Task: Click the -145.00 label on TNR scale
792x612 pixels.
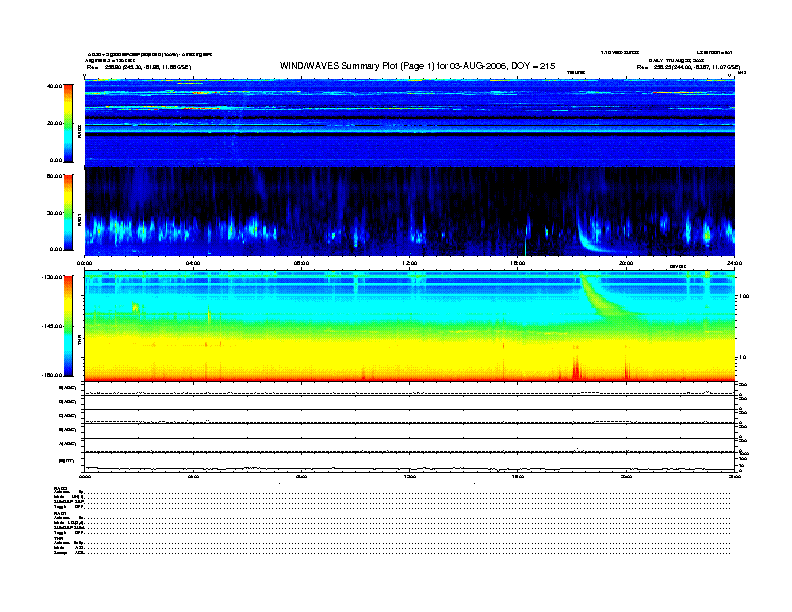Action: (53, 326)
